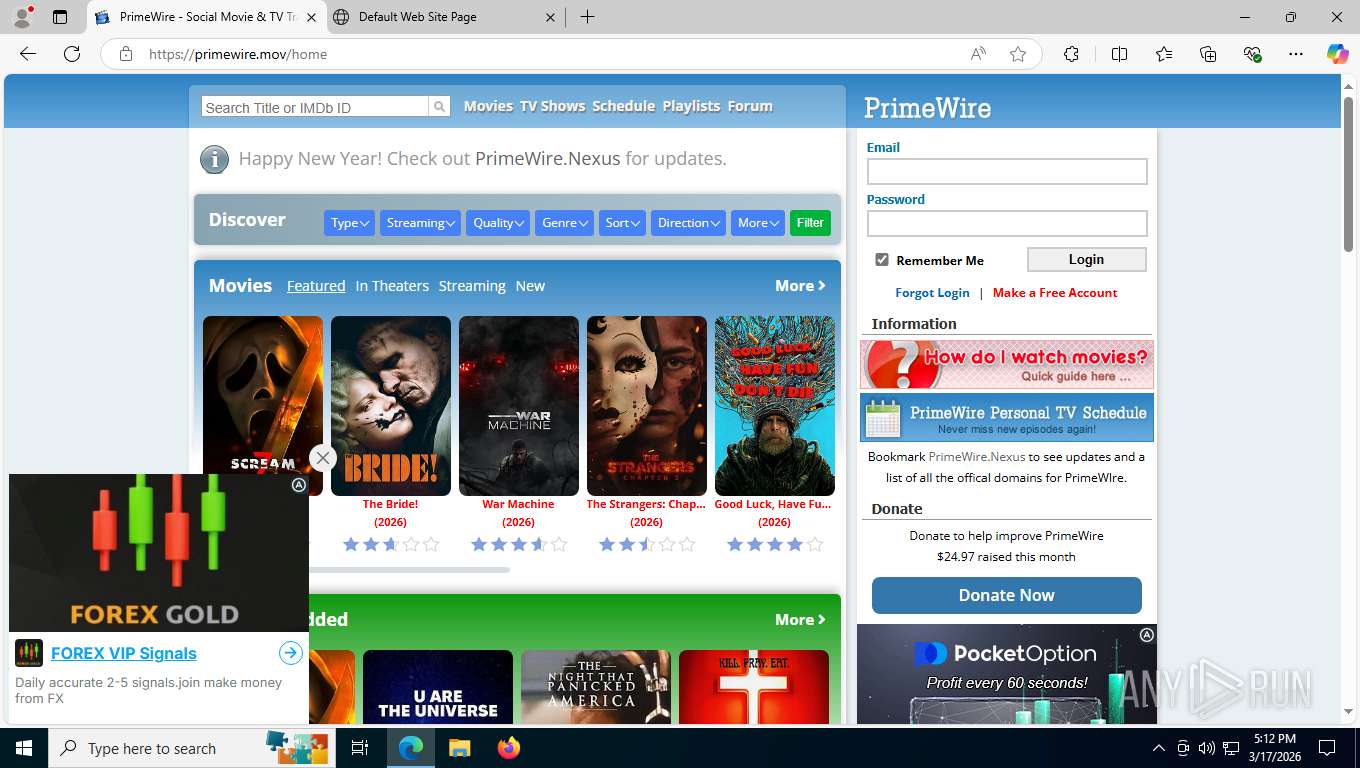Show hidden system tray icons chevron
The width and height of the screenshot is (1360, 768).
click(x=1159, y=748)
